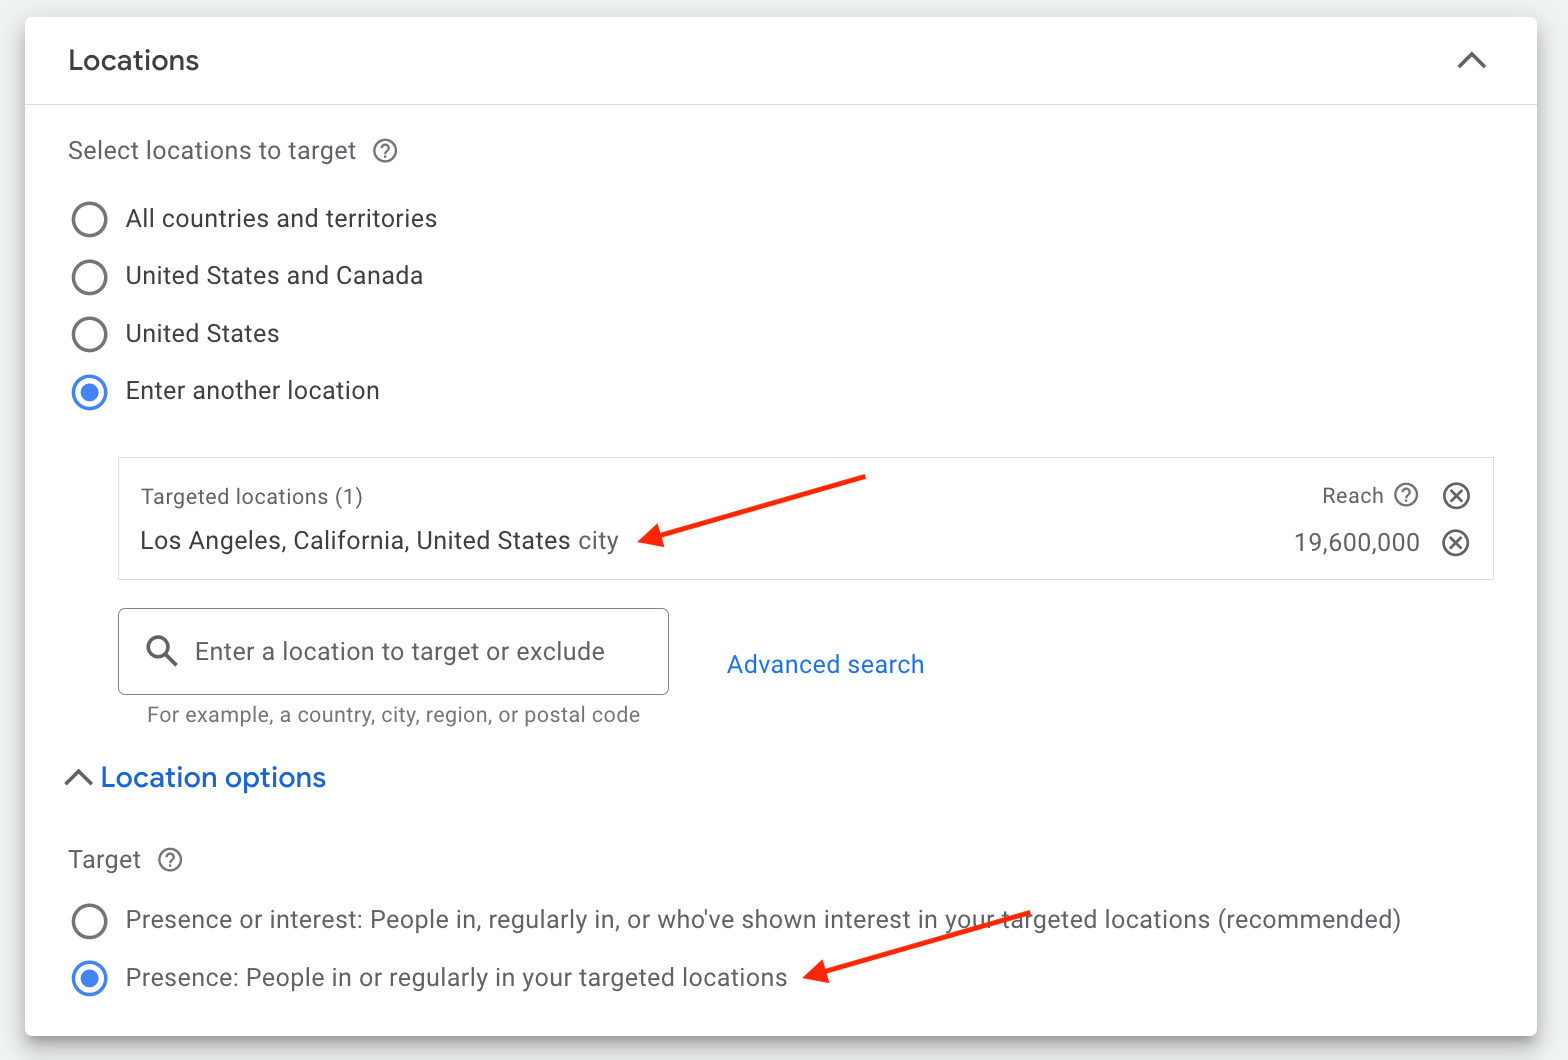Collapse the Location options section
The height and width of the screenshot is (1060, 1568).
tap(79, 777)
